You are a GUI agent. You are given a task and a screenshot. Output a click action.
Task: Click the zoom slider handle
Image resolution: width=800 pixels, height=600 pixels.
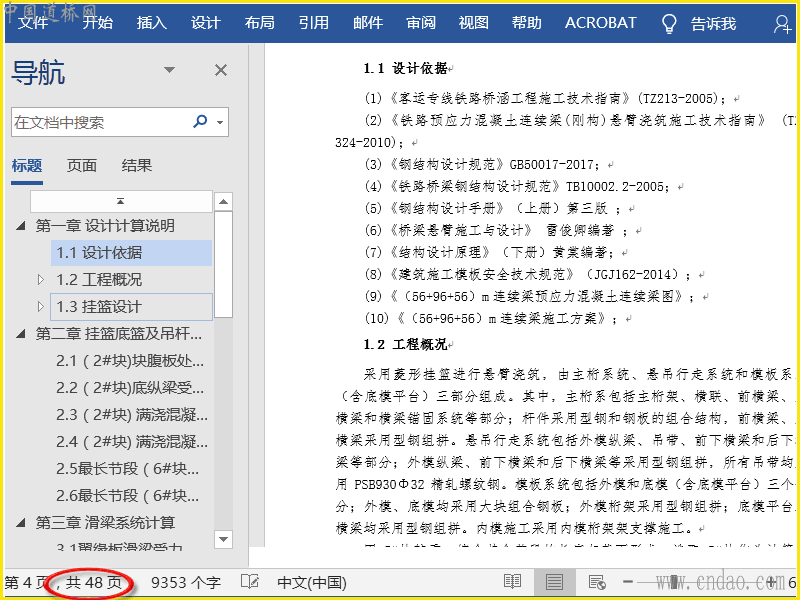click(674, 582)
